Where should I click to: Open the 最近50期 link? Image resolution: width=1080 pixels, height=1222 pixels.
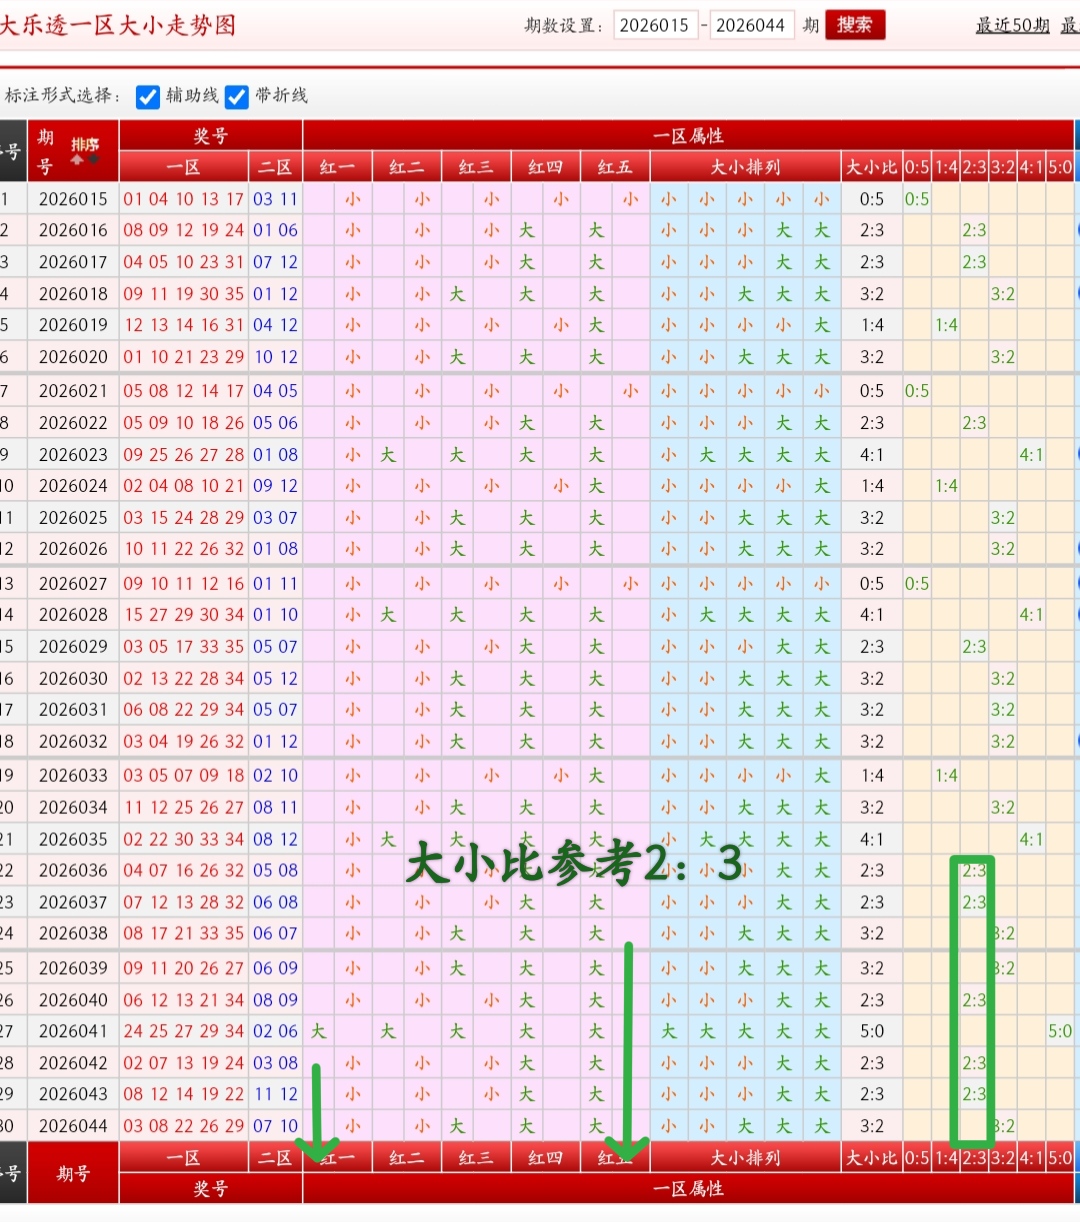(1012, 25)
